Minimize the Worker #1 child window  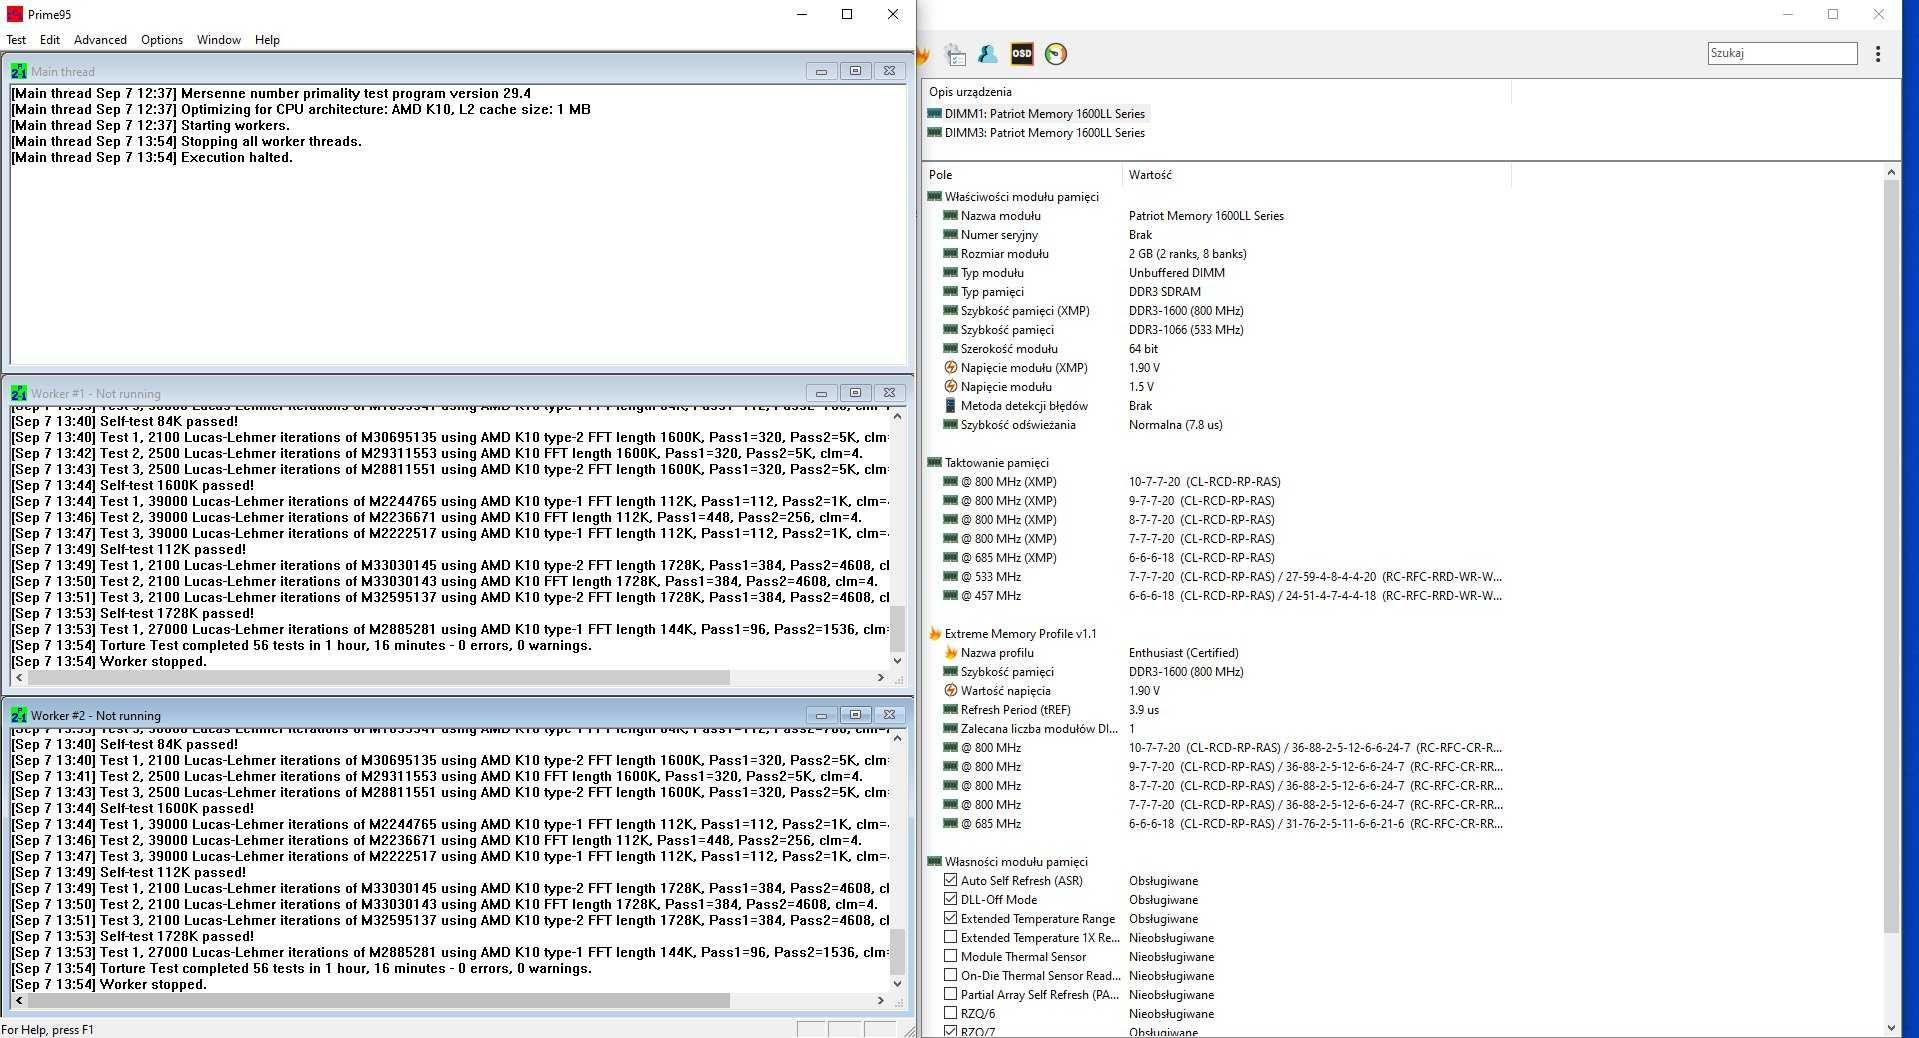pyautogui.click(x=821, y=393)
